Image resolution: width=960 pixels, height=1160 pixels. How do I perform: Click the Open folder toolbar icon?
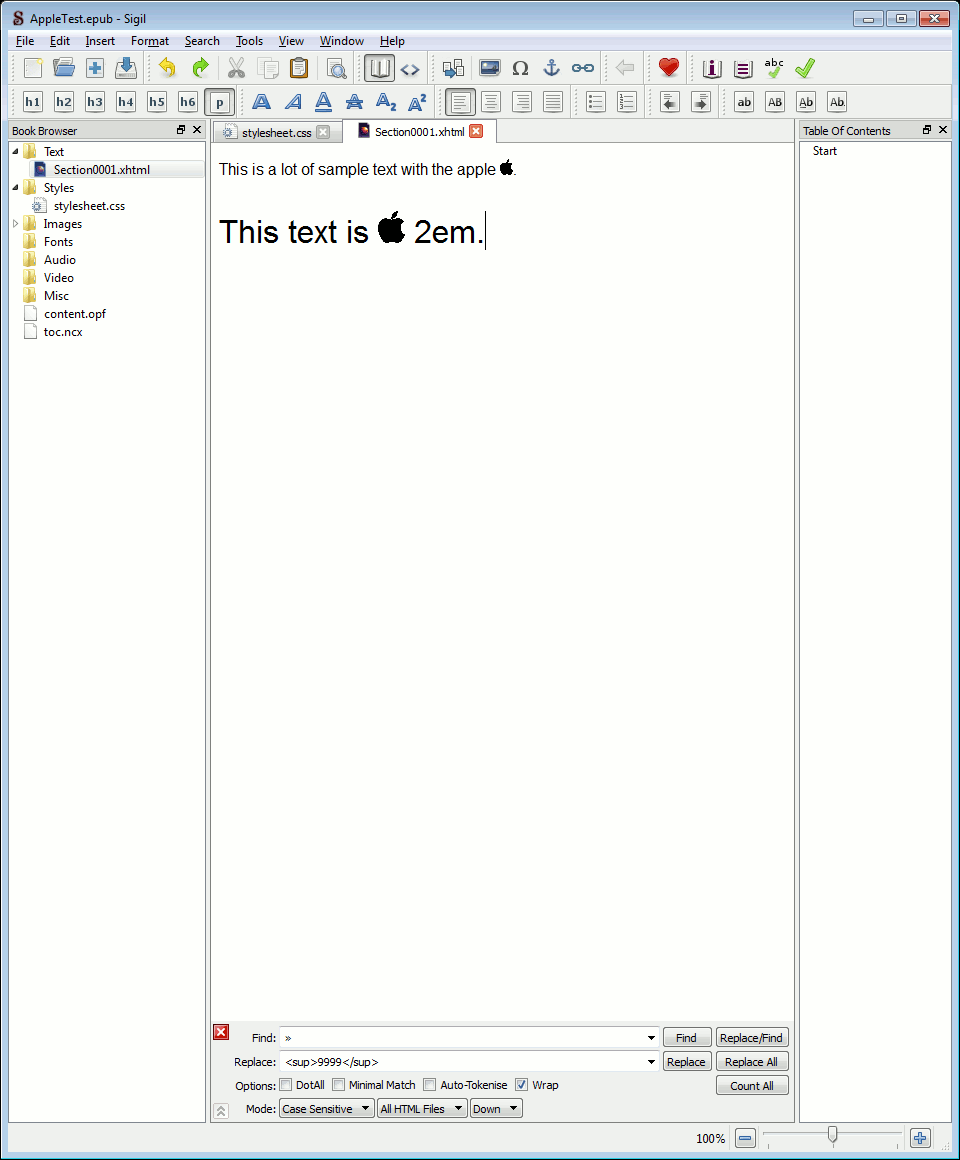(64, 68)
